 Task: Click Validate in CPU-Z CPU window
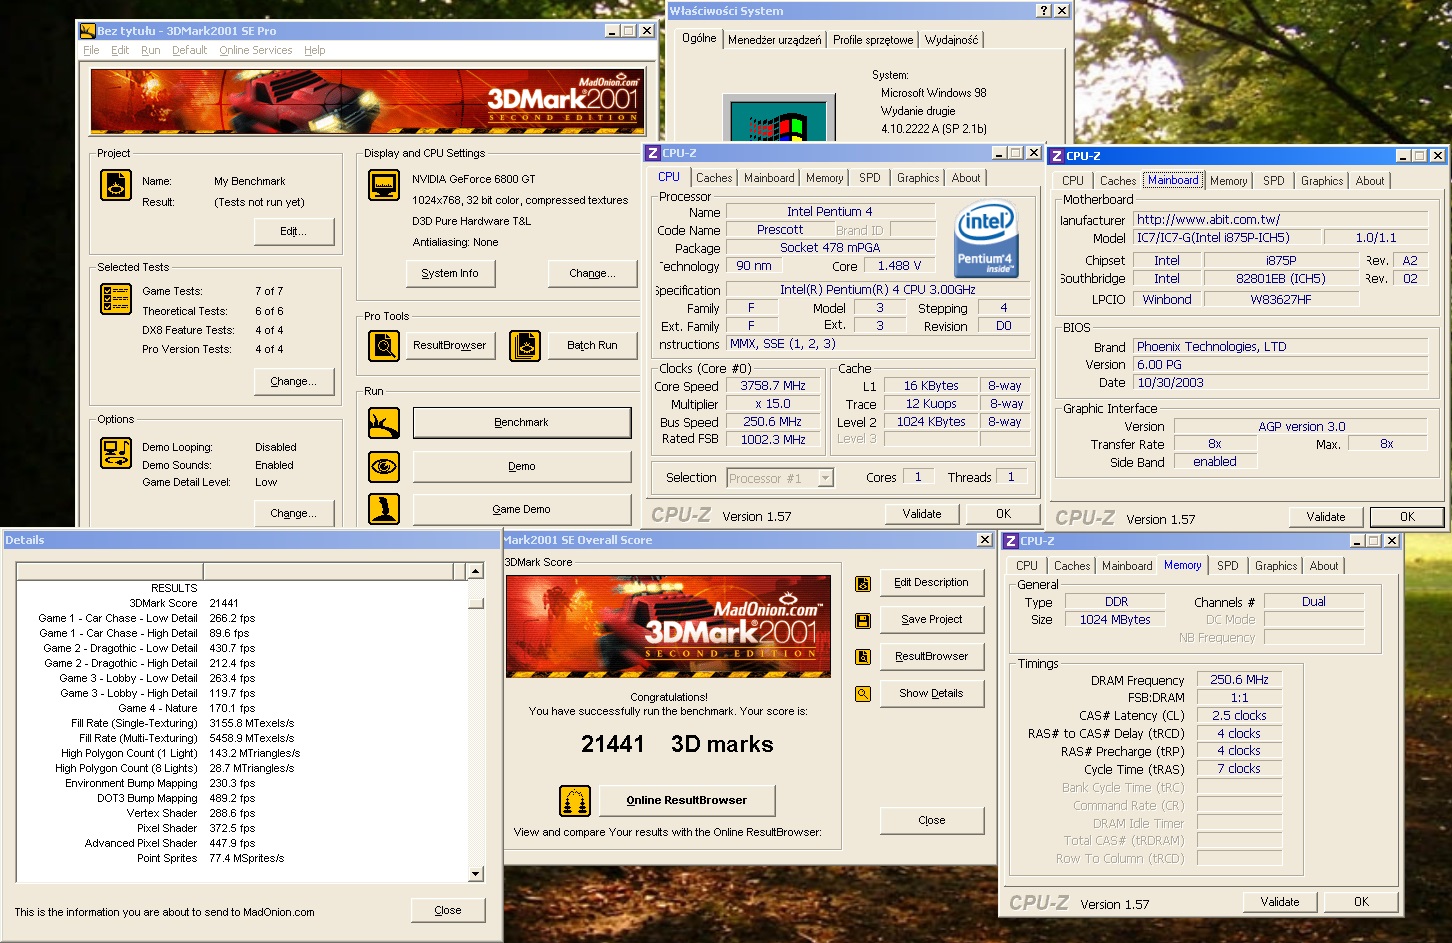coord(922,514)
